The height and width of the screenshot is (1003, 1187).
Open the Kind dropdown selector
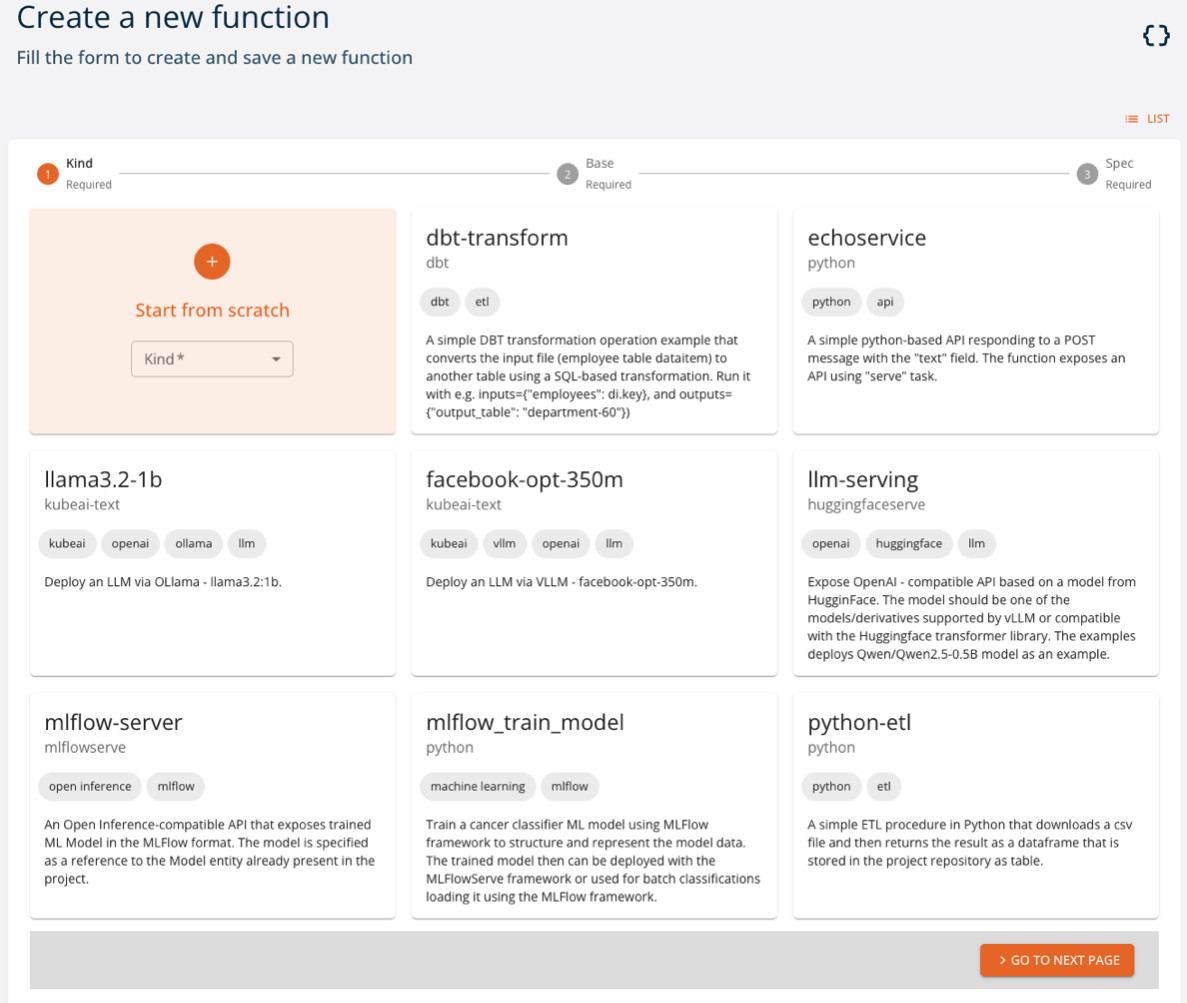pos(212,358)
